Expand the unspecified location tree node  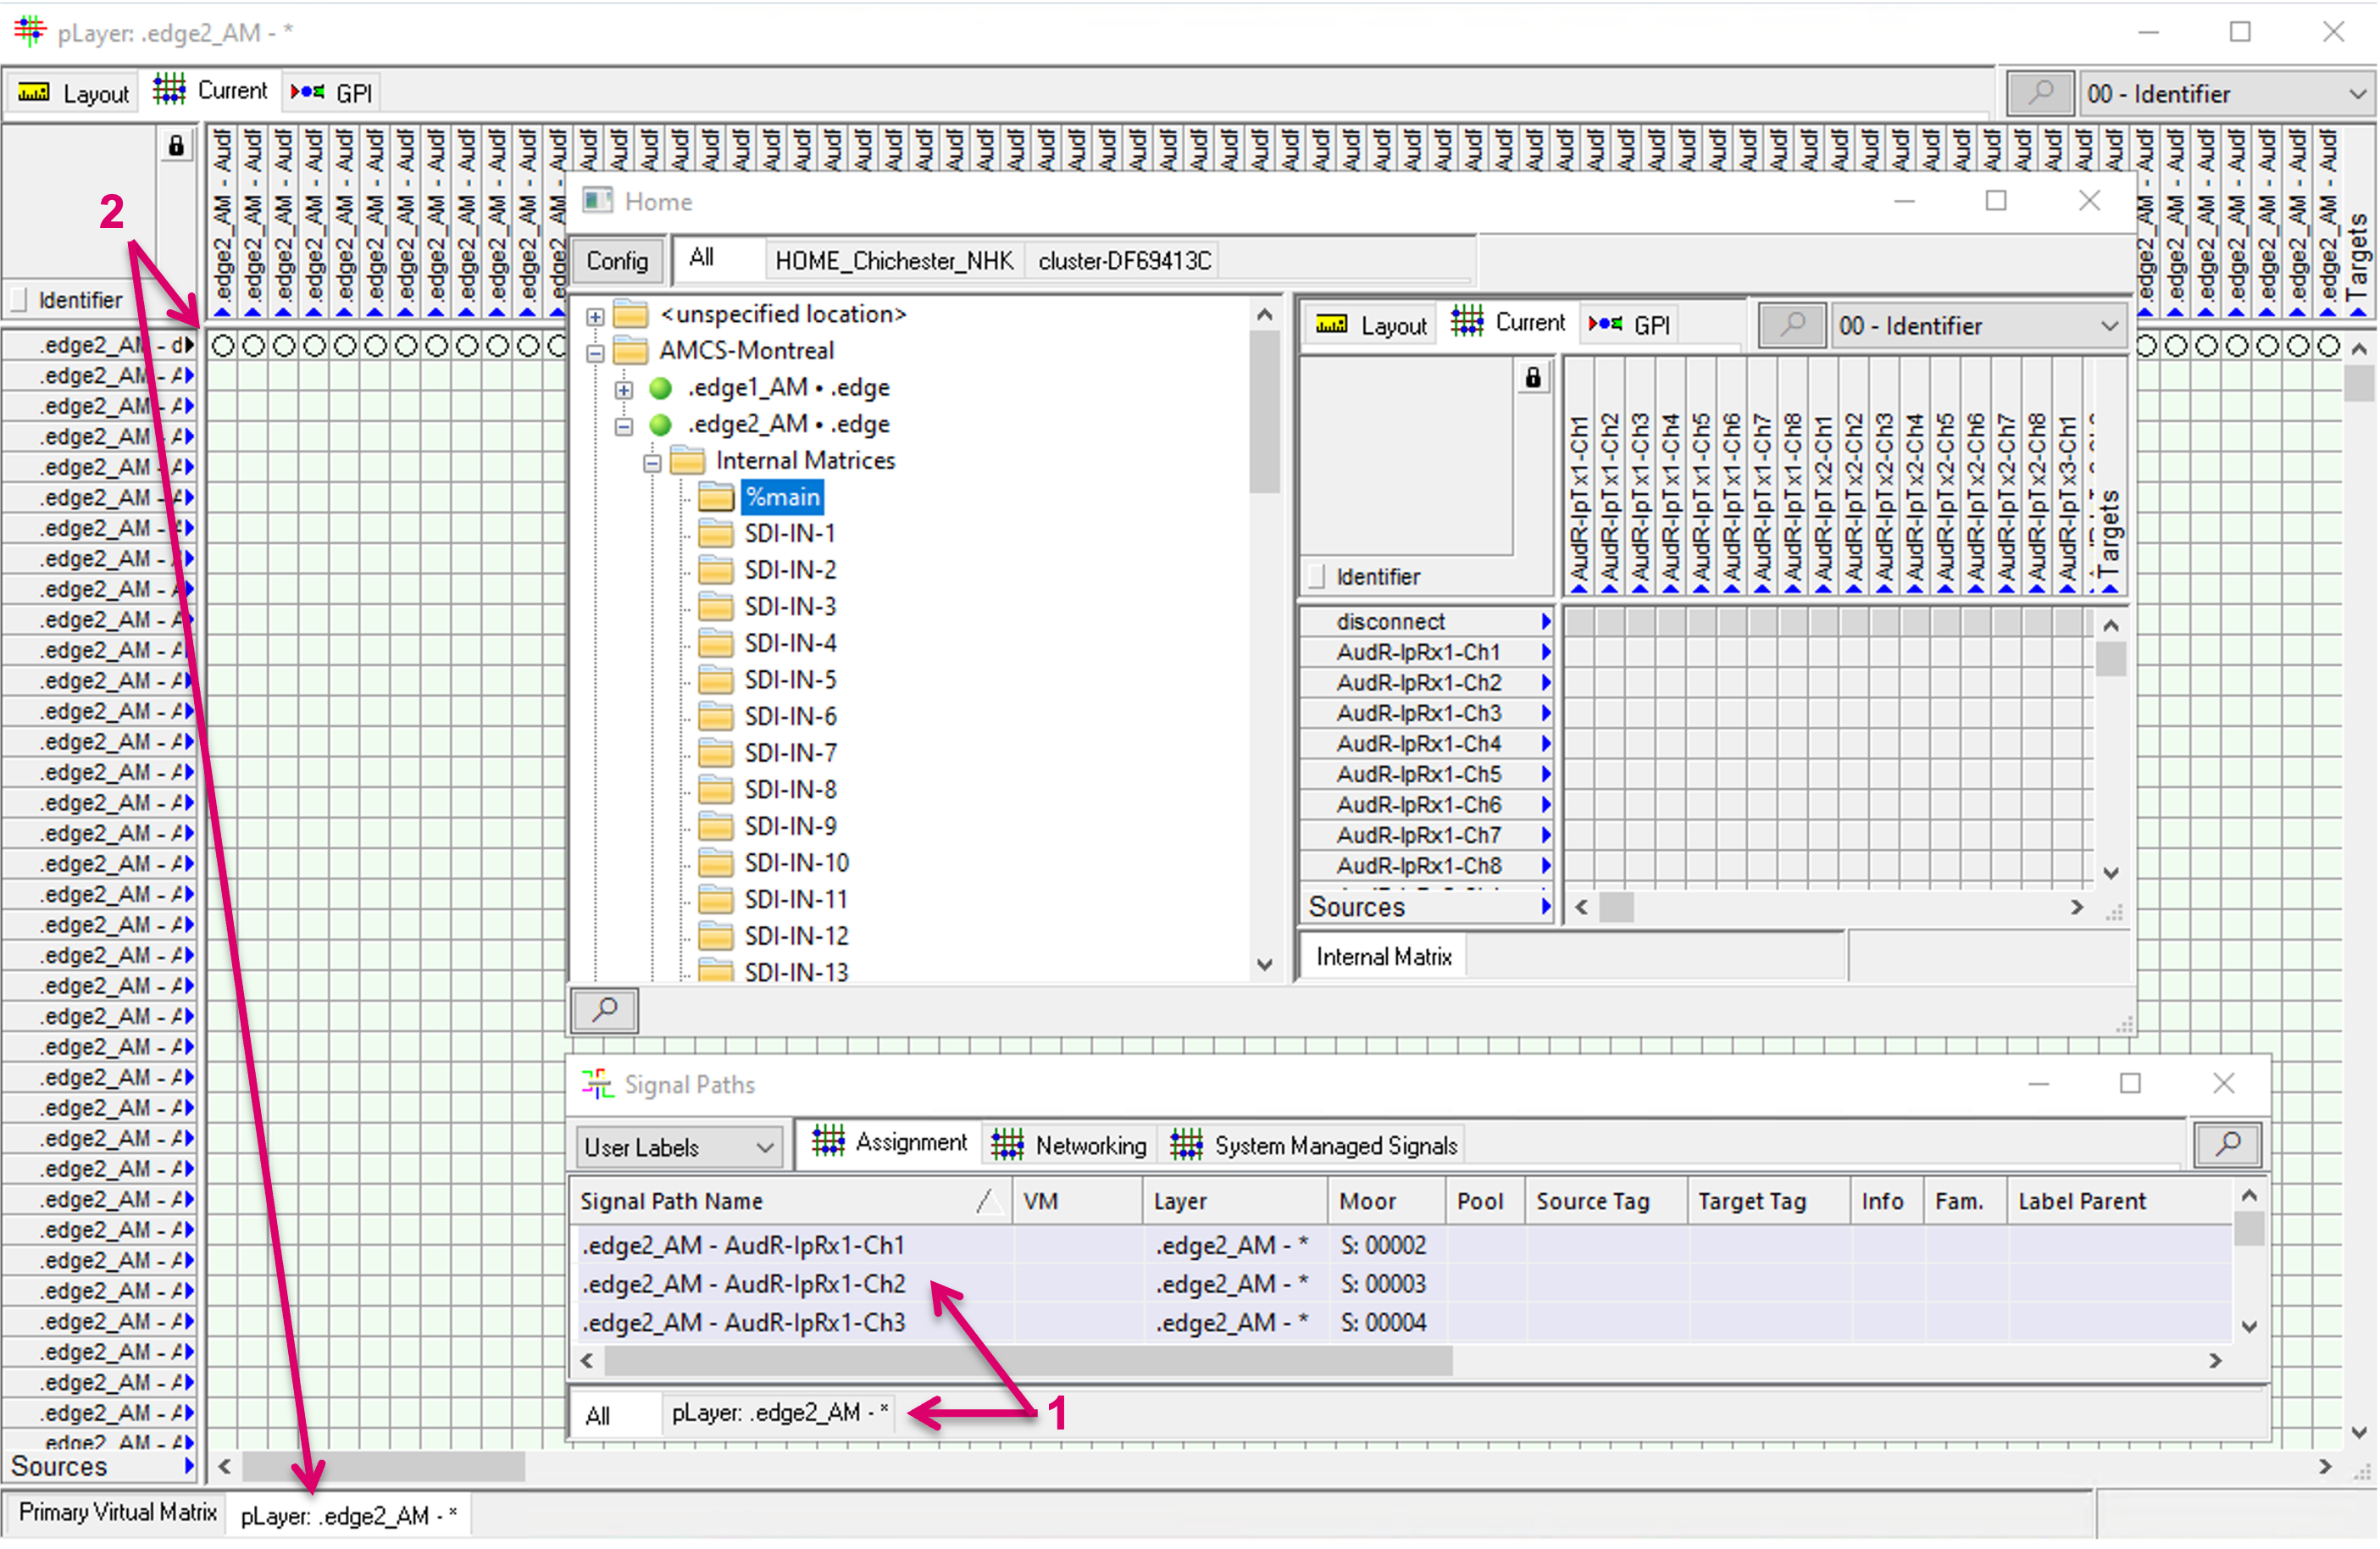[x=595, y=316]
